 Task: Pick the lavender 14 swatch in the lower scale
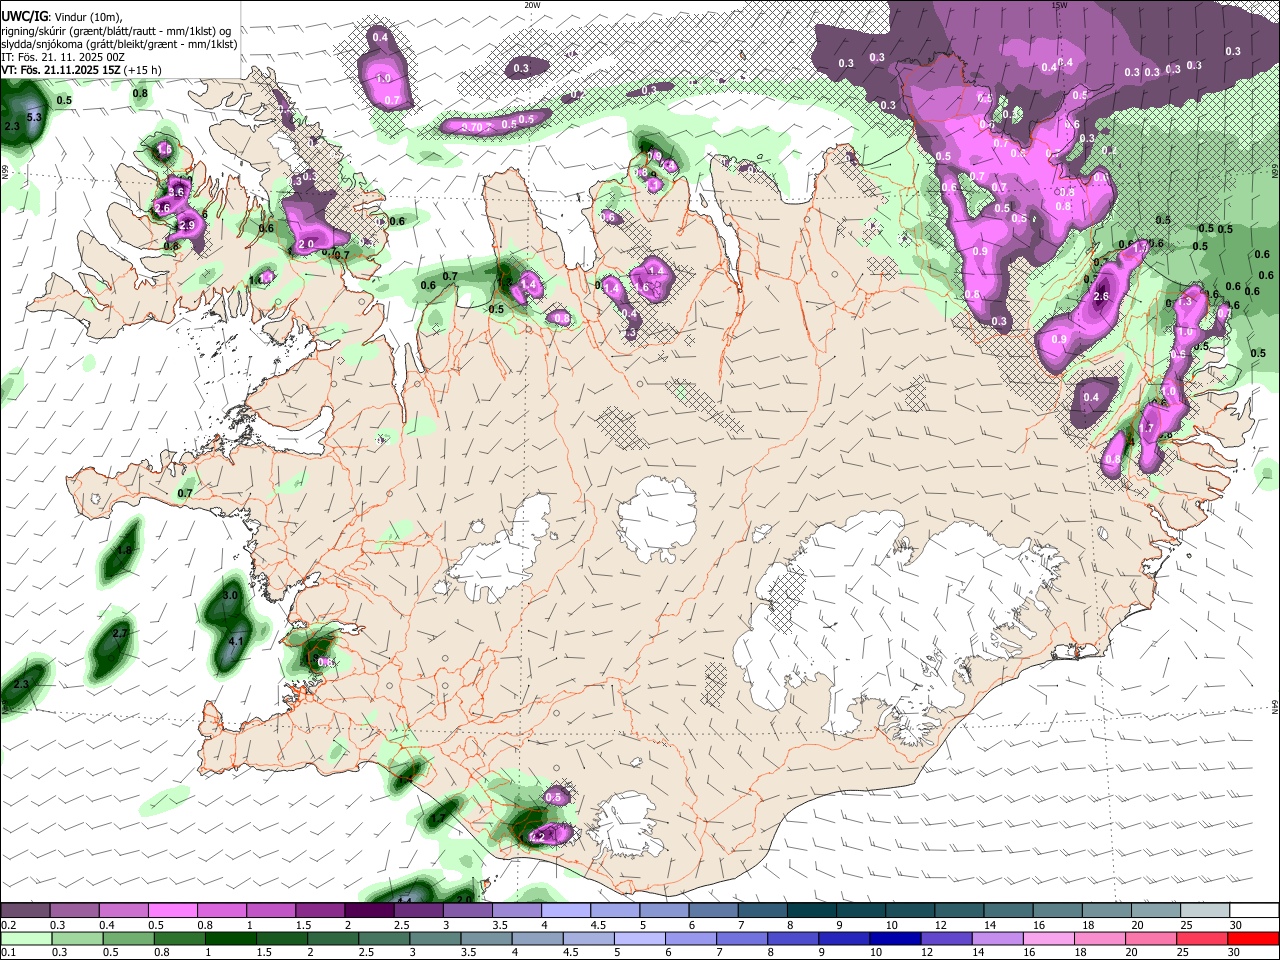(x=998, y=938)
